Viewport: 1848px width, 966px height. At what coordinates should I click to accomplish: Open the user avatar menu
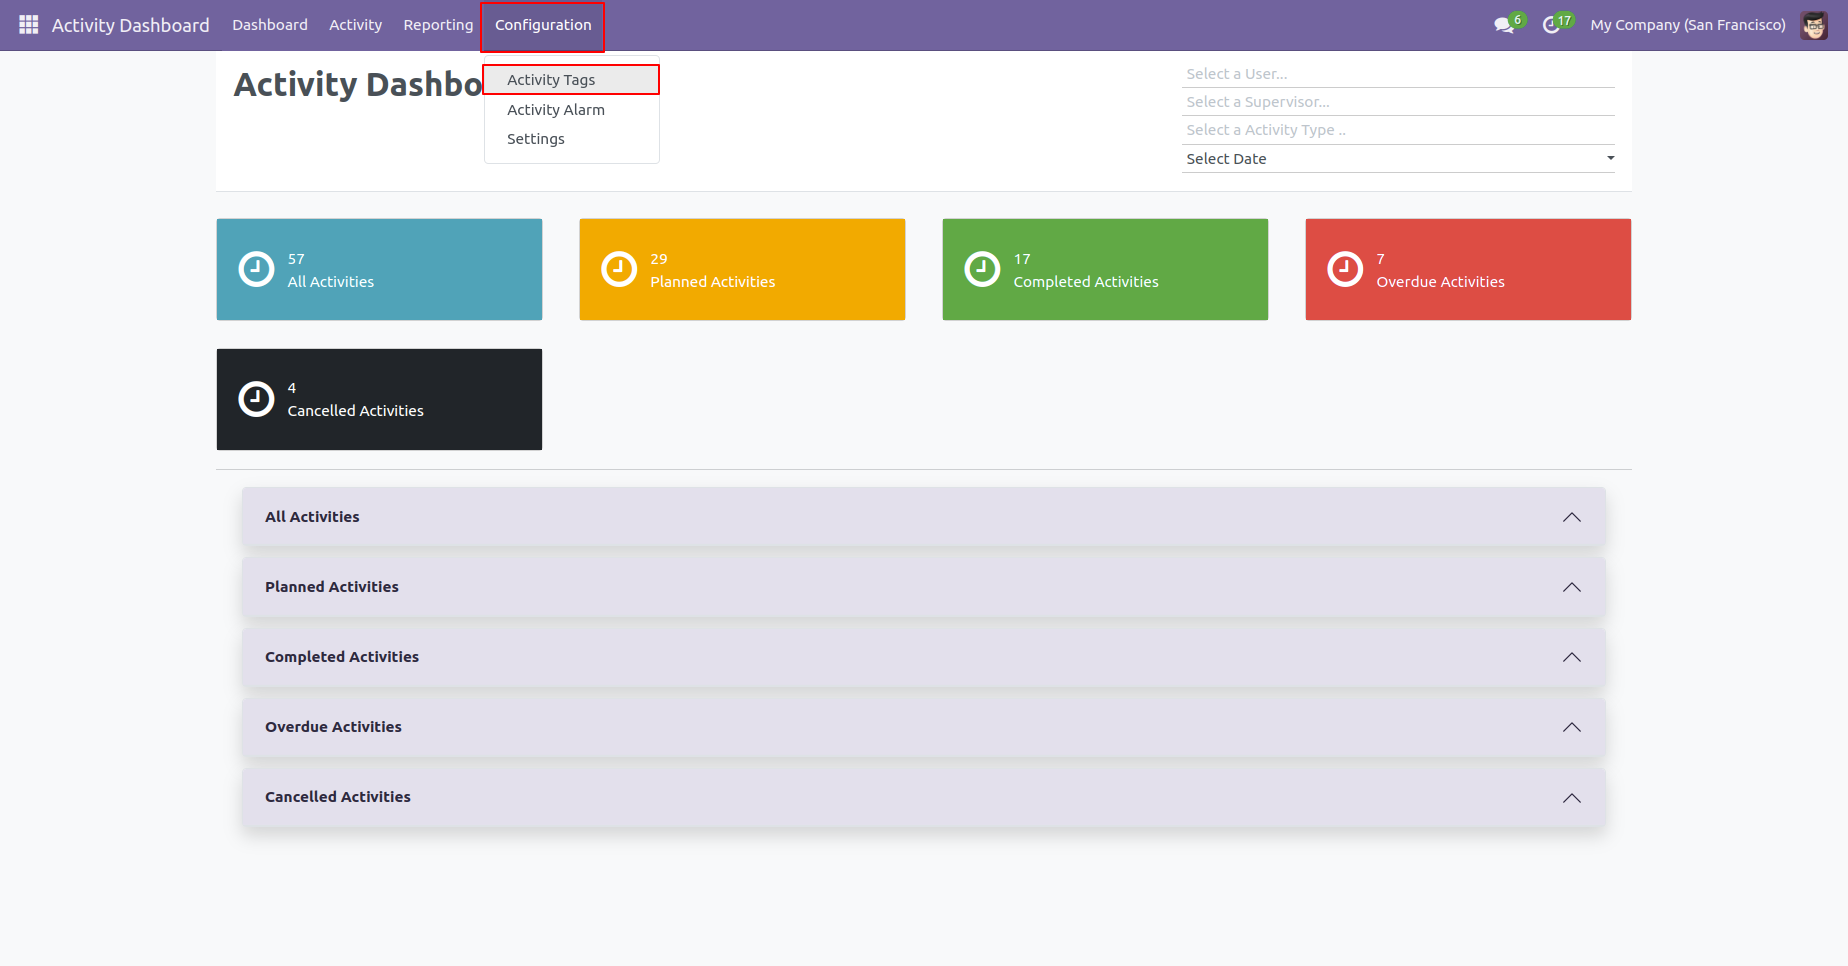tap(1814, 25)
